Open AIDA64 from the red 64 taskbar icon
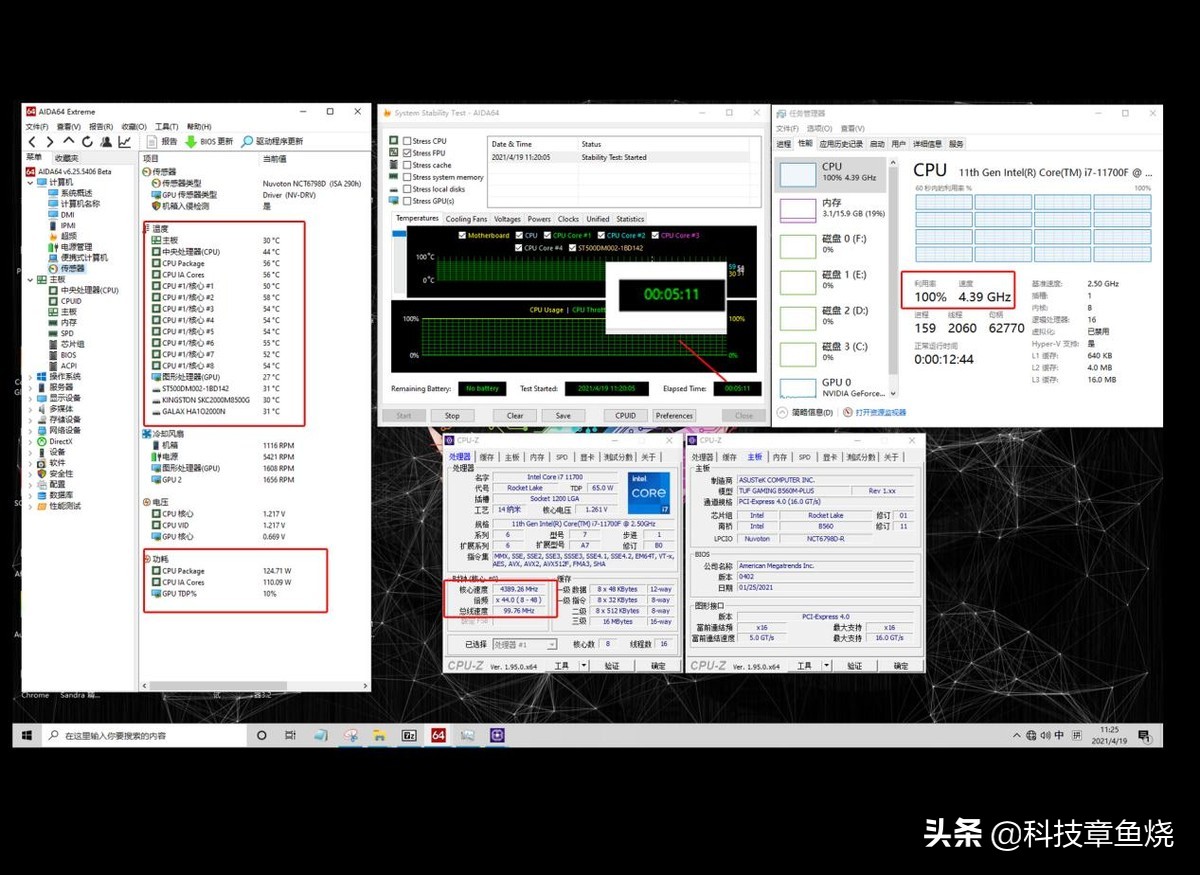Image resolution: width=1200 pixels, height=875 pixels. click(x=438, y=734)
